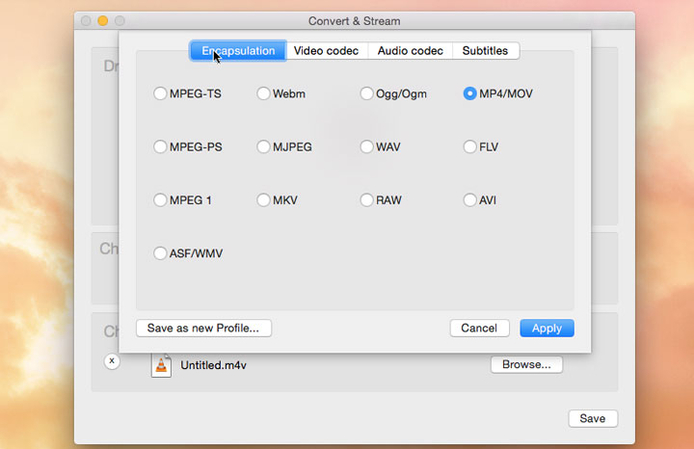Remove destination file with the x icon
694x449 pixels.
112,361
